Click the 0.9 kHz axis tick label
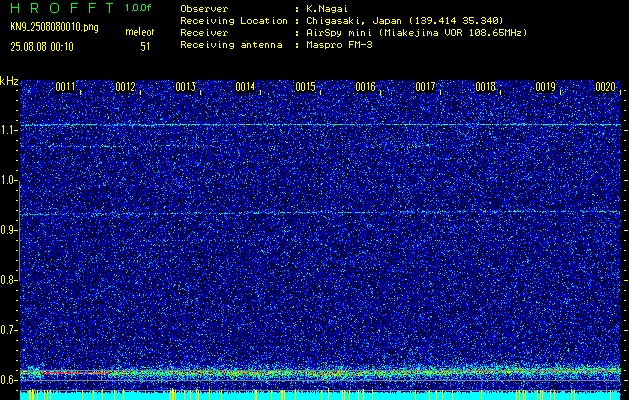This screenshot has width=629, height=400. (x=8, y=230)
